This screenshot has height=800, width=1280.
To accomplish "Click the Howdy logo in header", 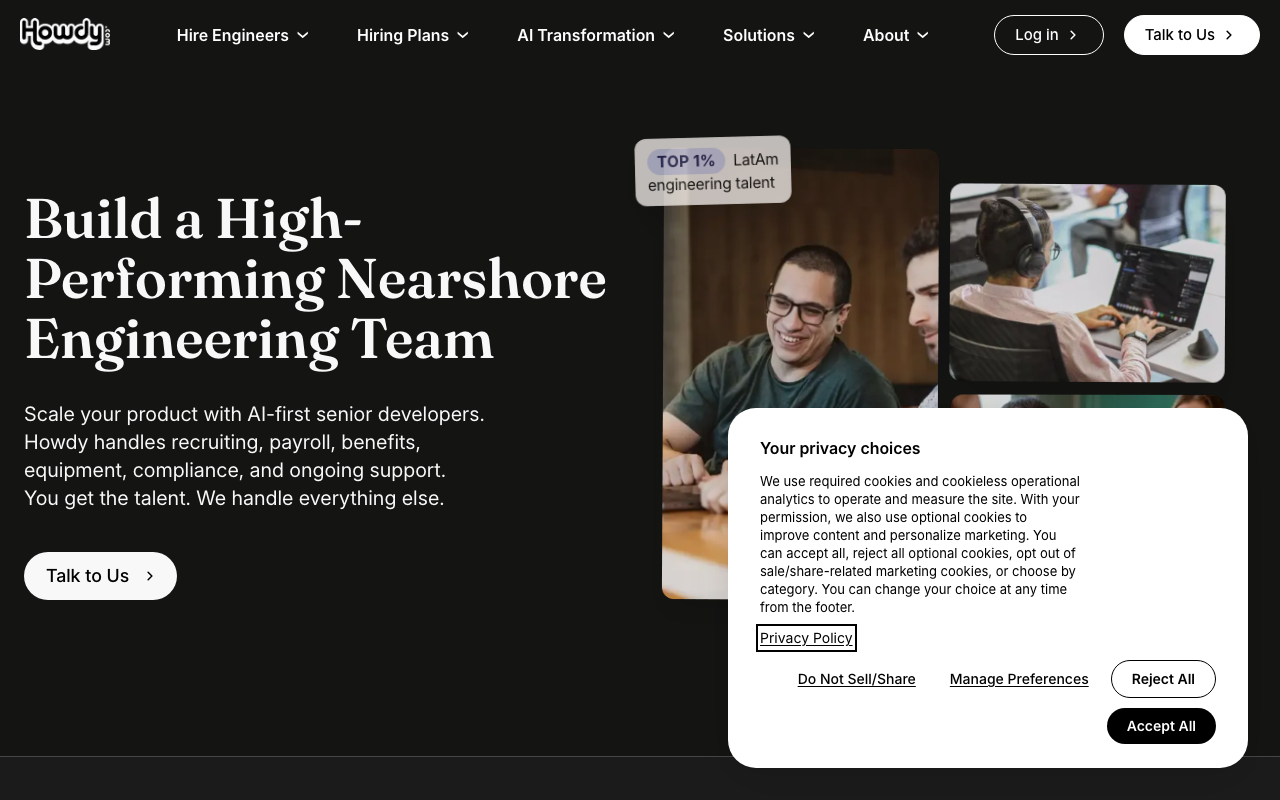I will (65, 34).
